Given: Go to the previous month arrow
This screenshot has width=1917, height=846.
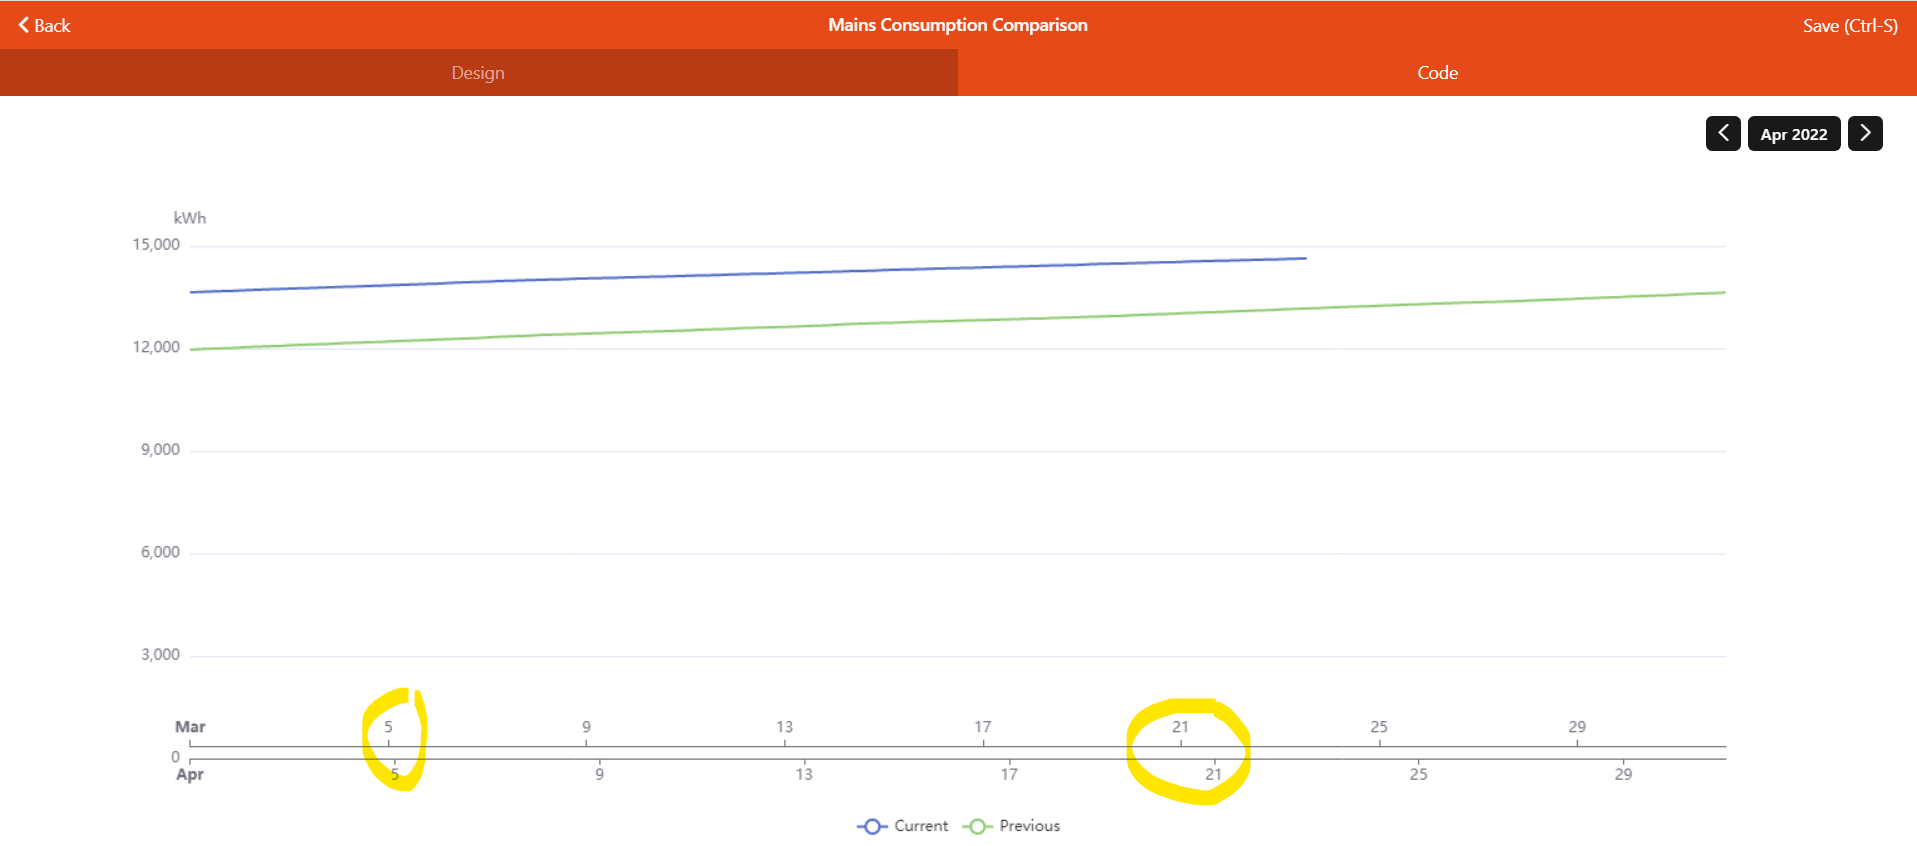Looking at the screenshot, I should (x=1722, y=133).
